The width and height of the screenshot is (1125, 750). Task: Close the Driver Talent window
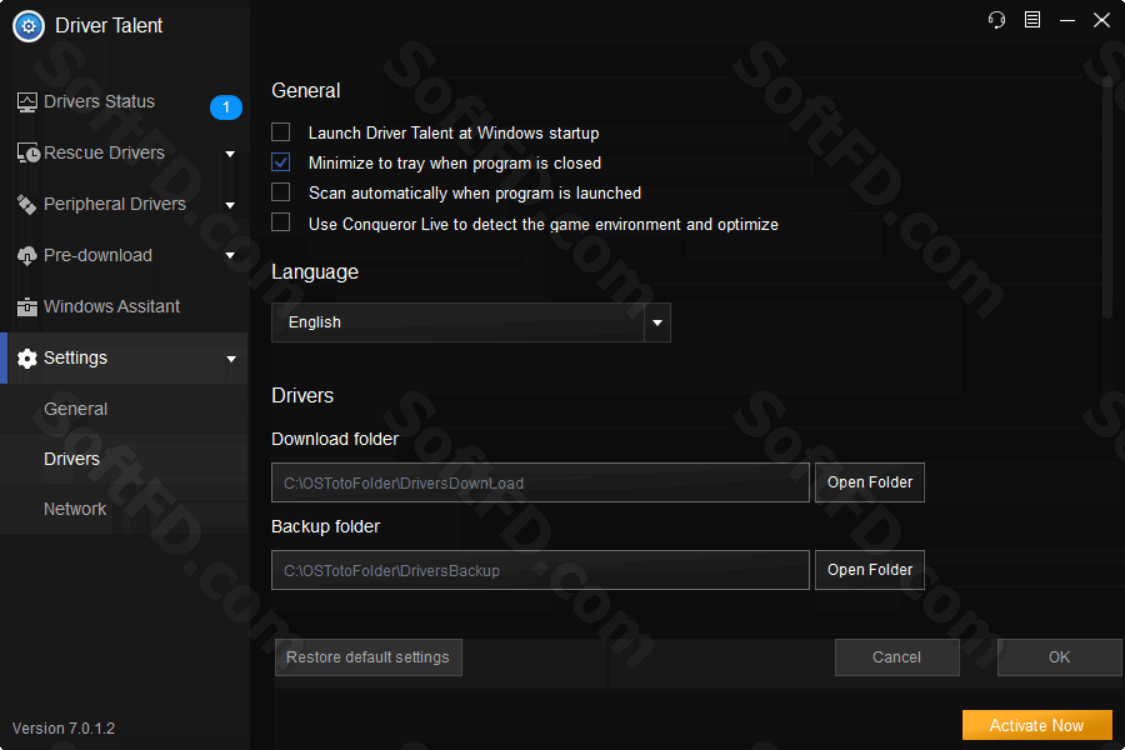pos(1101,20)
